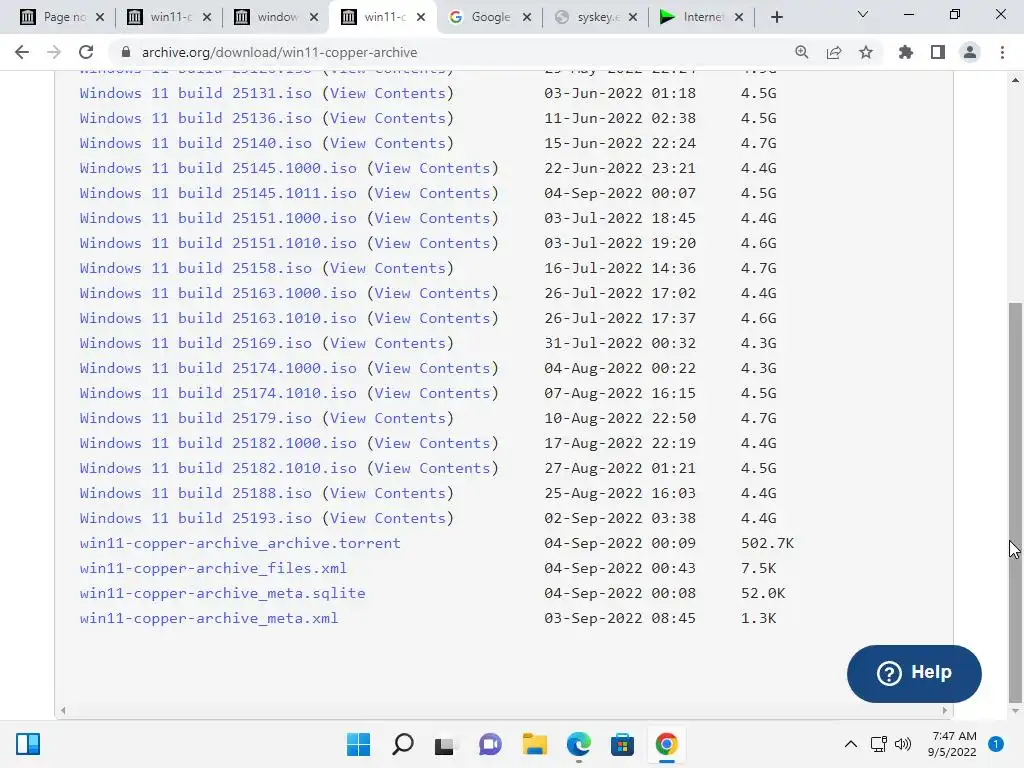
Task: View Contents of build 25158.iso
Action: [387, 268]
